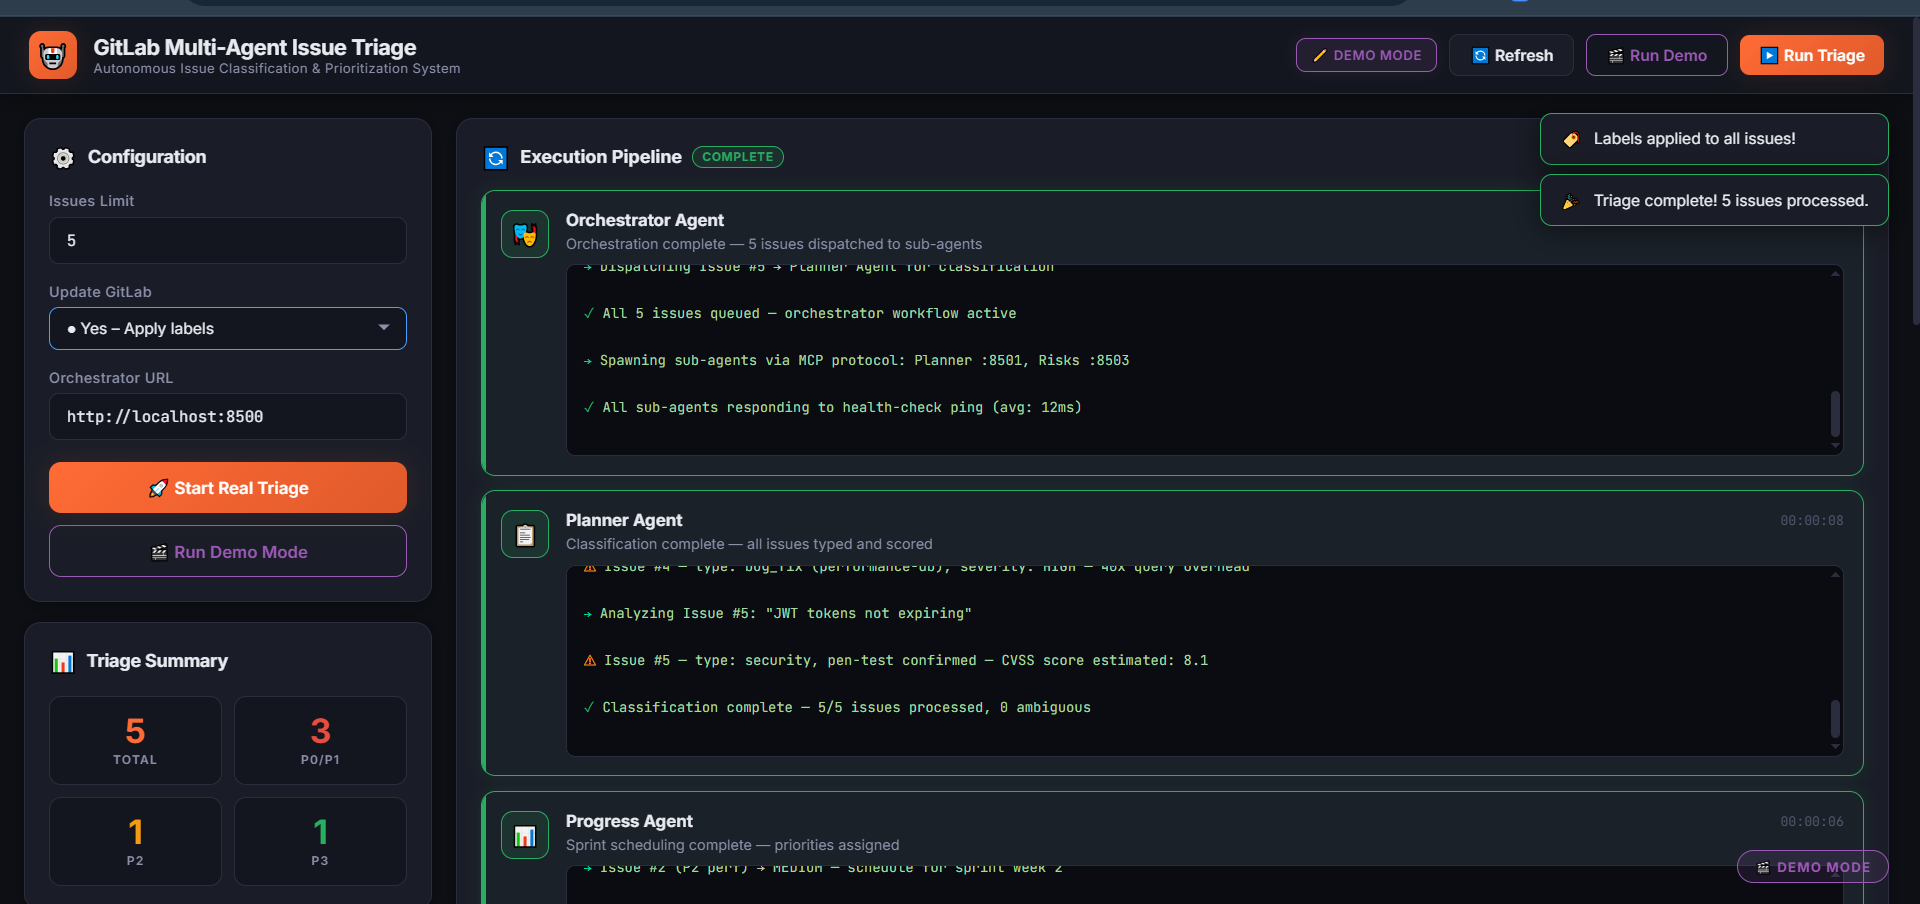
Task: Click the P0/P1 summary card
Action: [x=320, y=741]
